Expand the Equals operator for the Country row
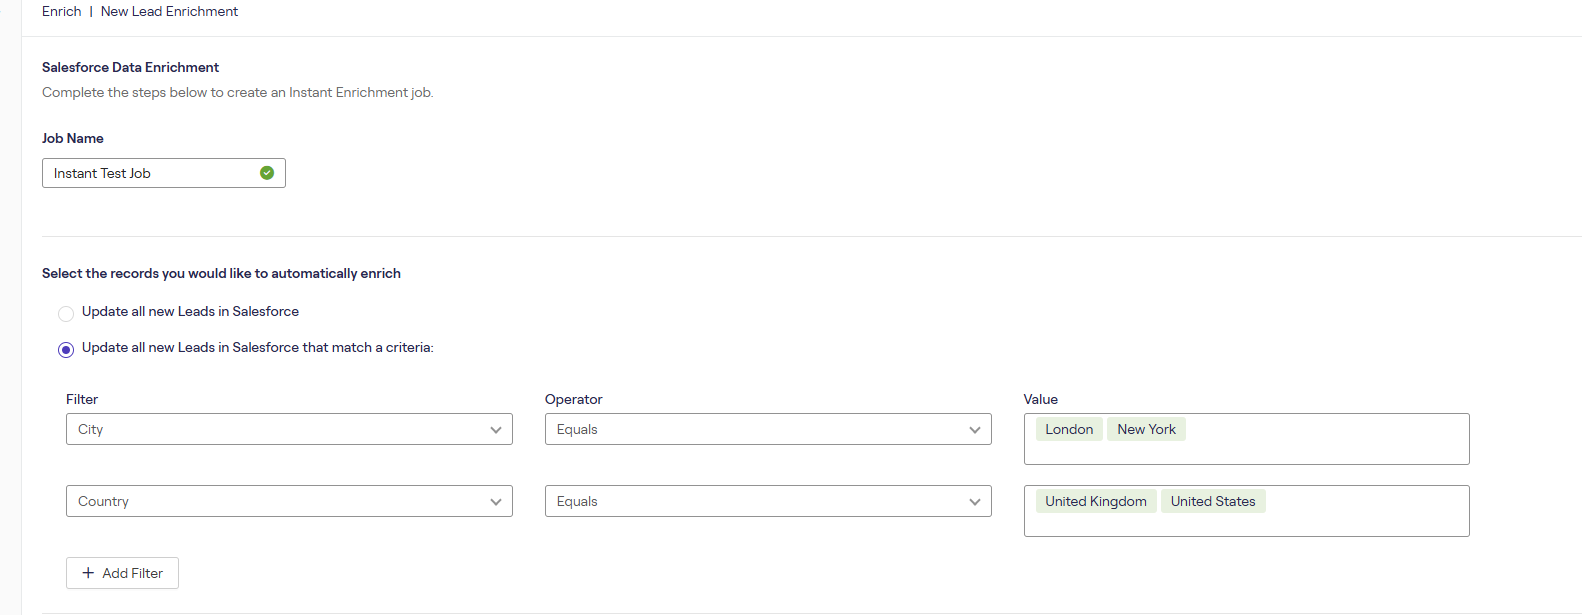The image size is (1582, 615). click(767, 501)
